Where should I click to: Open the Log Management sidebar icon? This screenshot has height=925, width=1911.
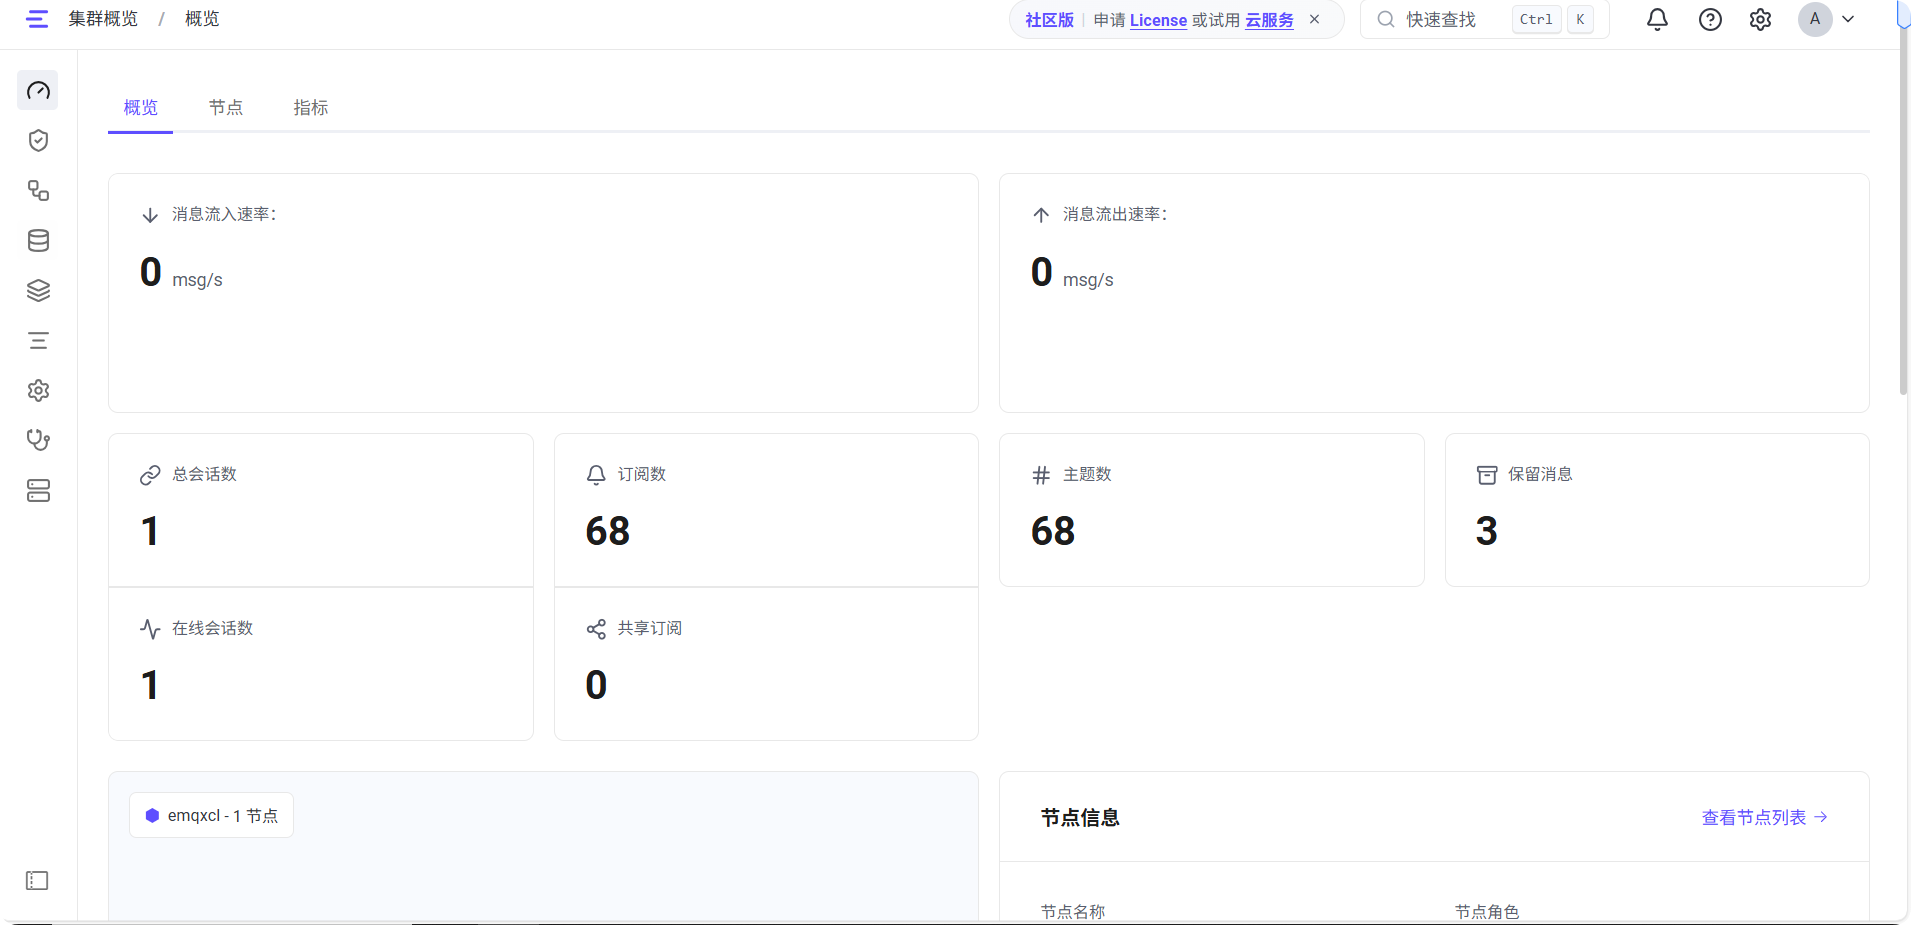tap(37, 340)
